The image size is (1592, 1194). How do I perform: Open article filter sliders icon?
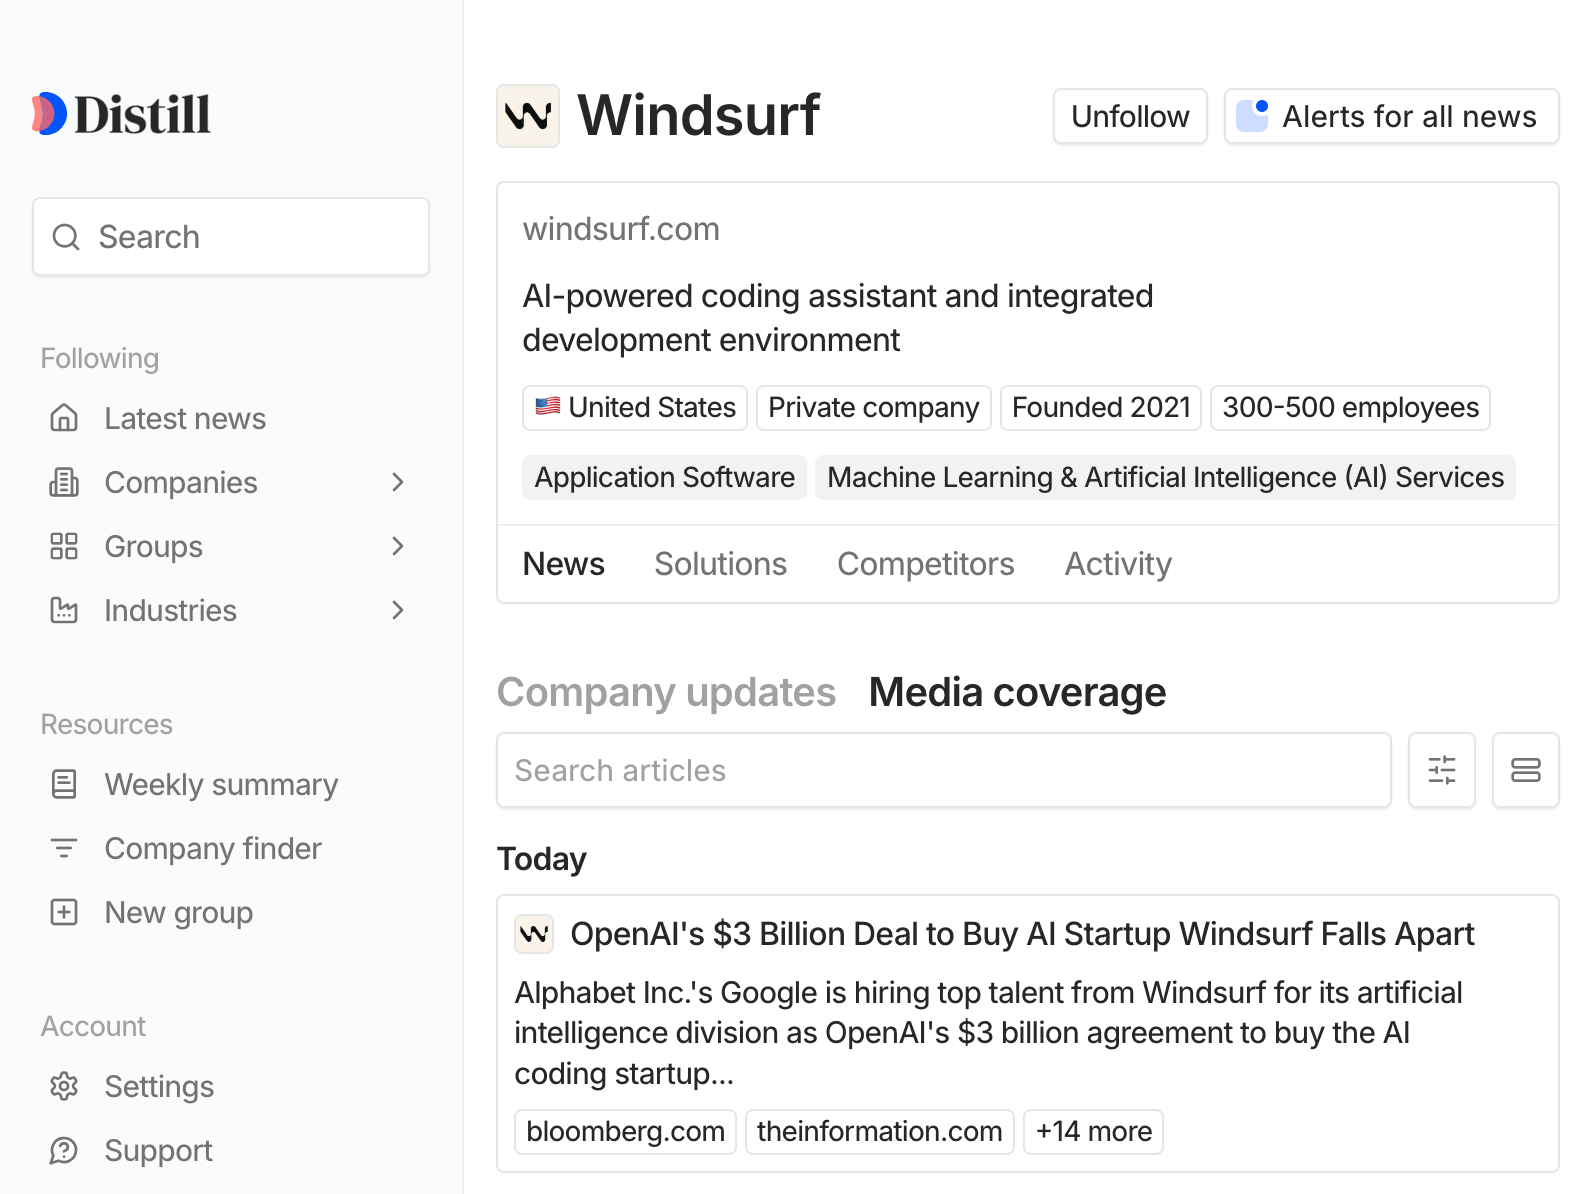coord(1442,770)
